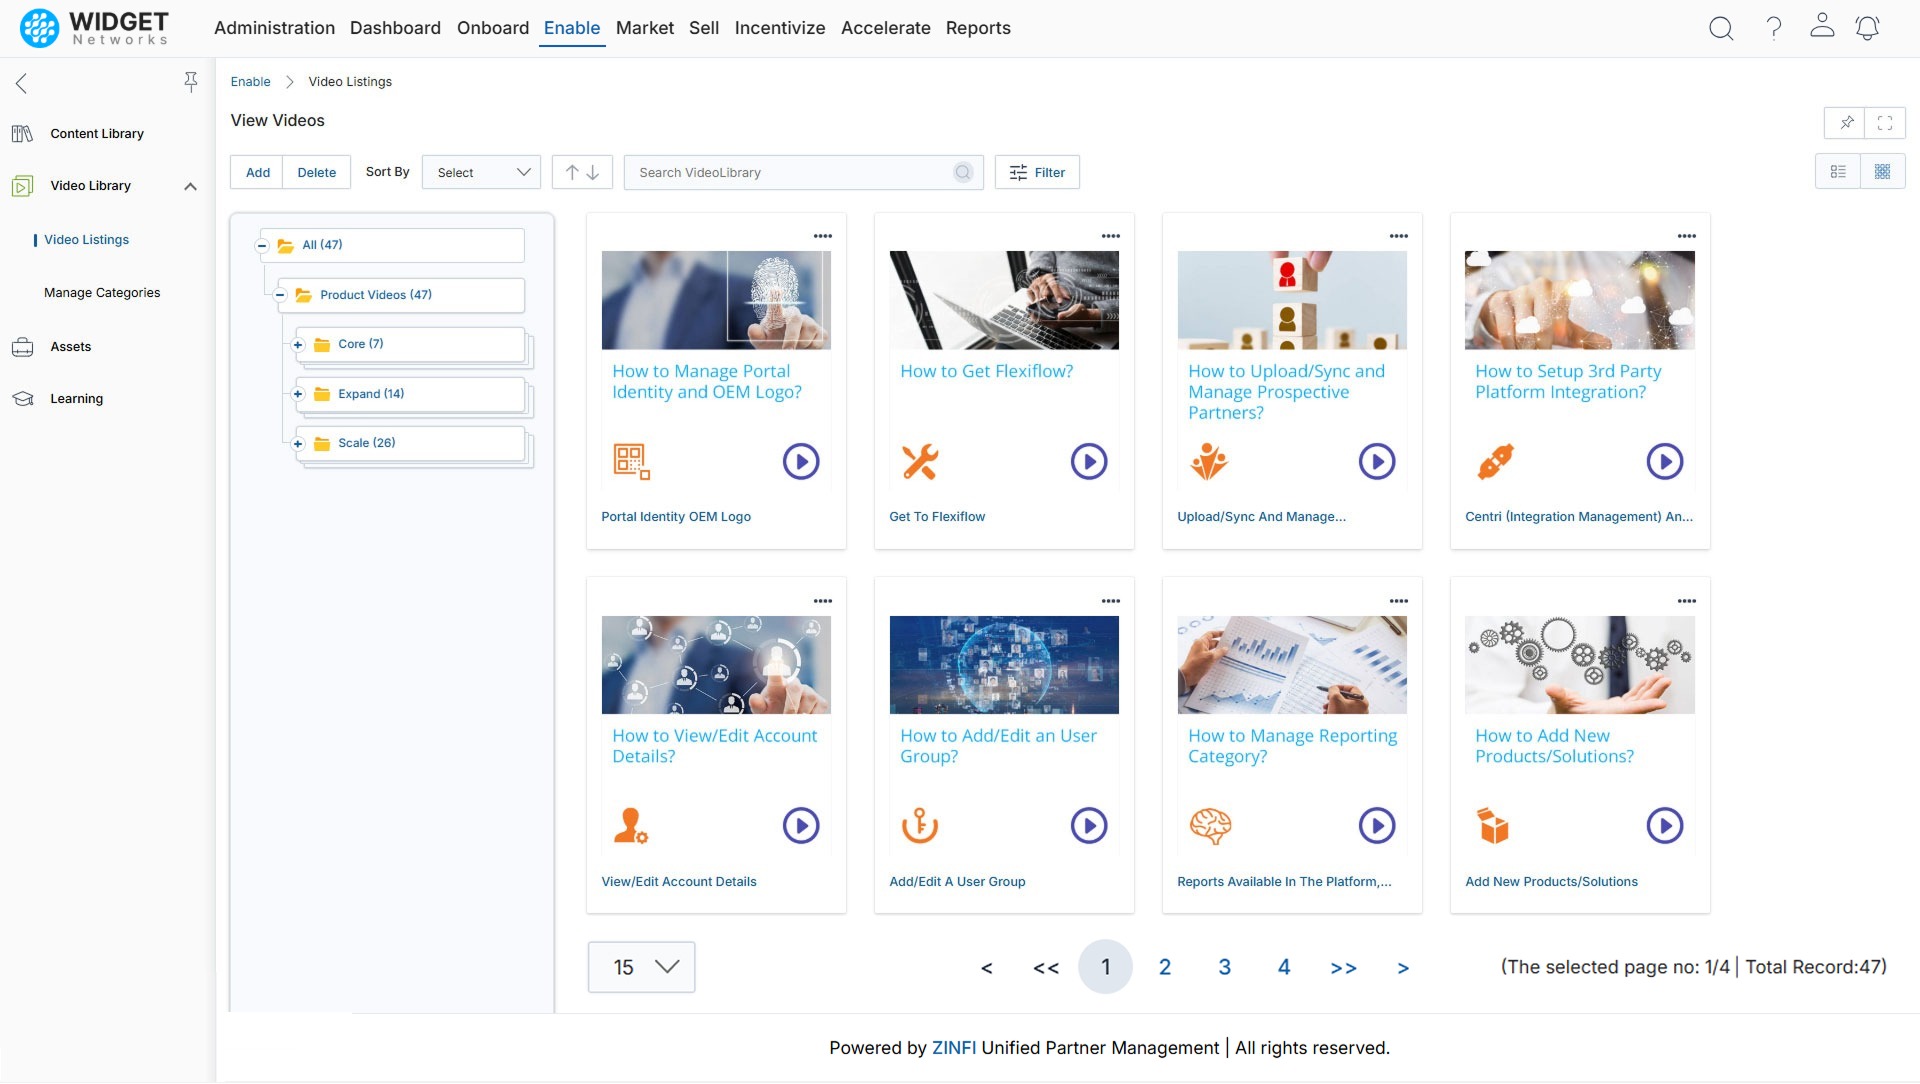Collapse the Product Videos folder
This screenshot has width=1920, height=1084.
[x=281, y=294]
